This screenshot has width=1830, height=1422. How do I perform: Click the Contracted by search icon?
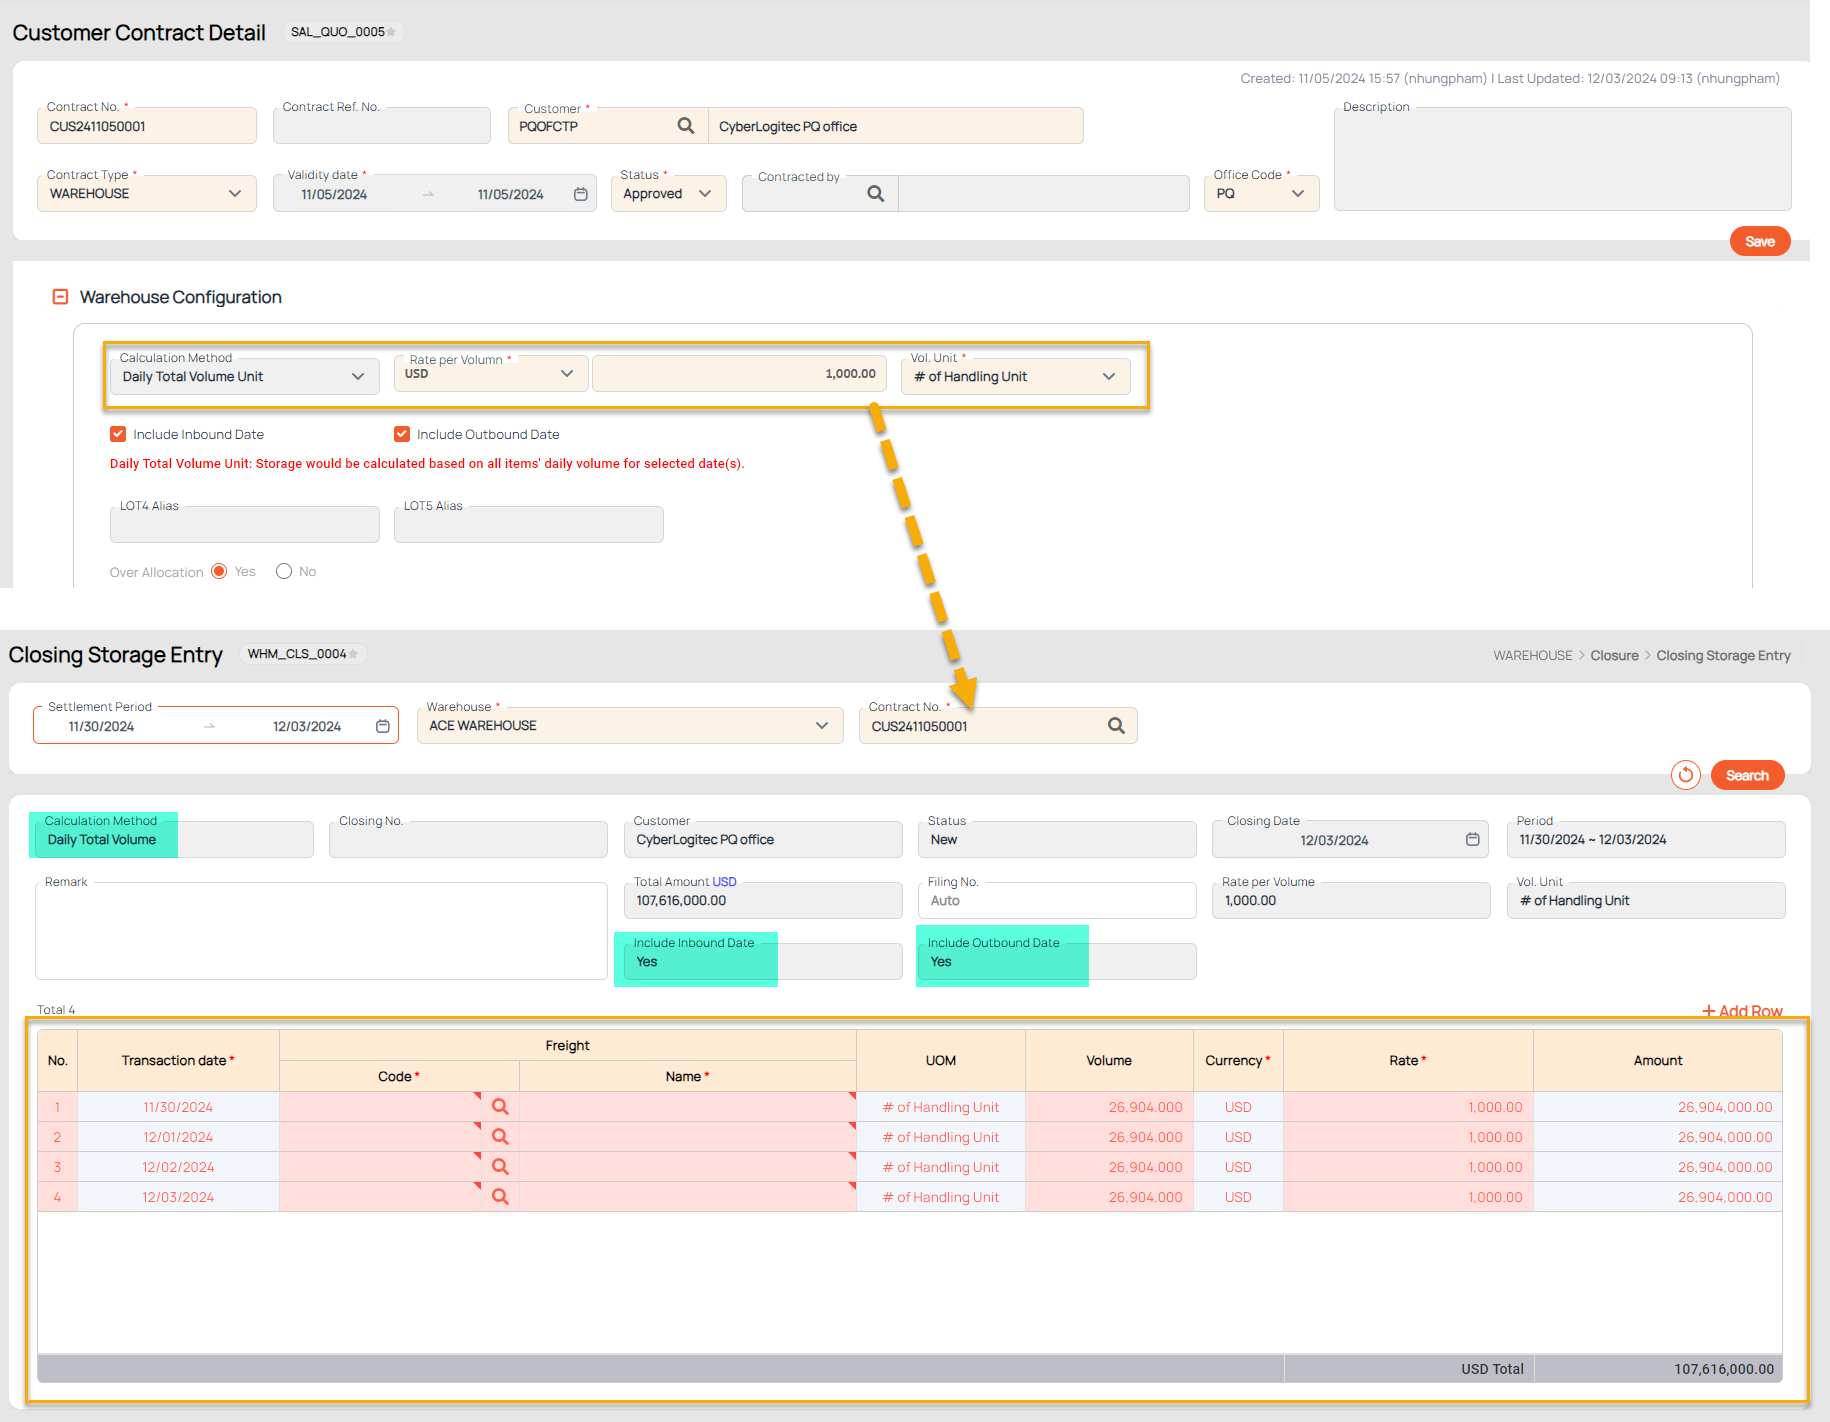(875, 194)
